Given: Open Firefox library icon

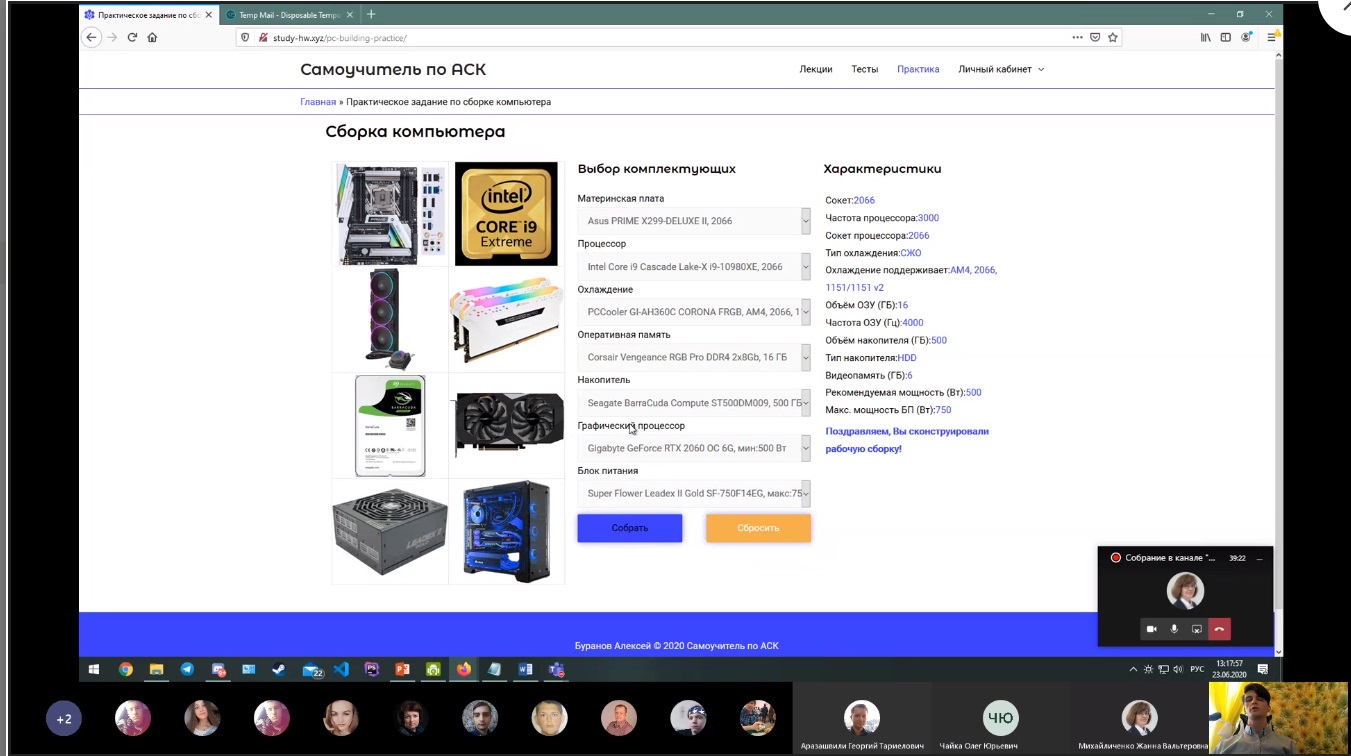Looking at the screenshot, I should 1206,37.
